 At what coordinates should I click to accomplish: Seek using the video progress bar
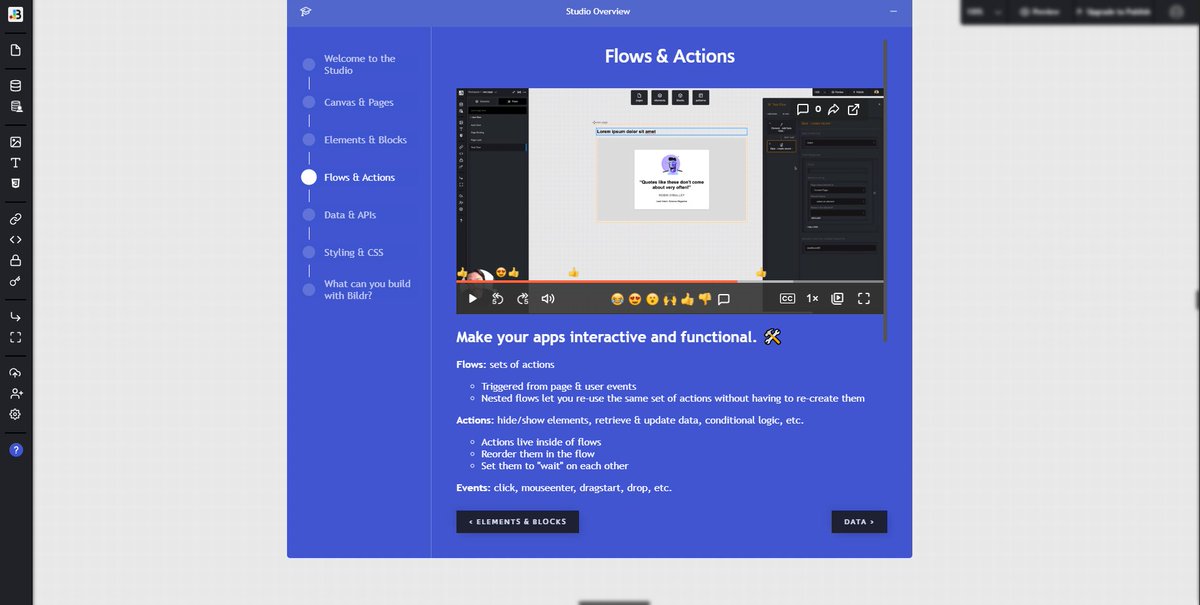[670, 281]
